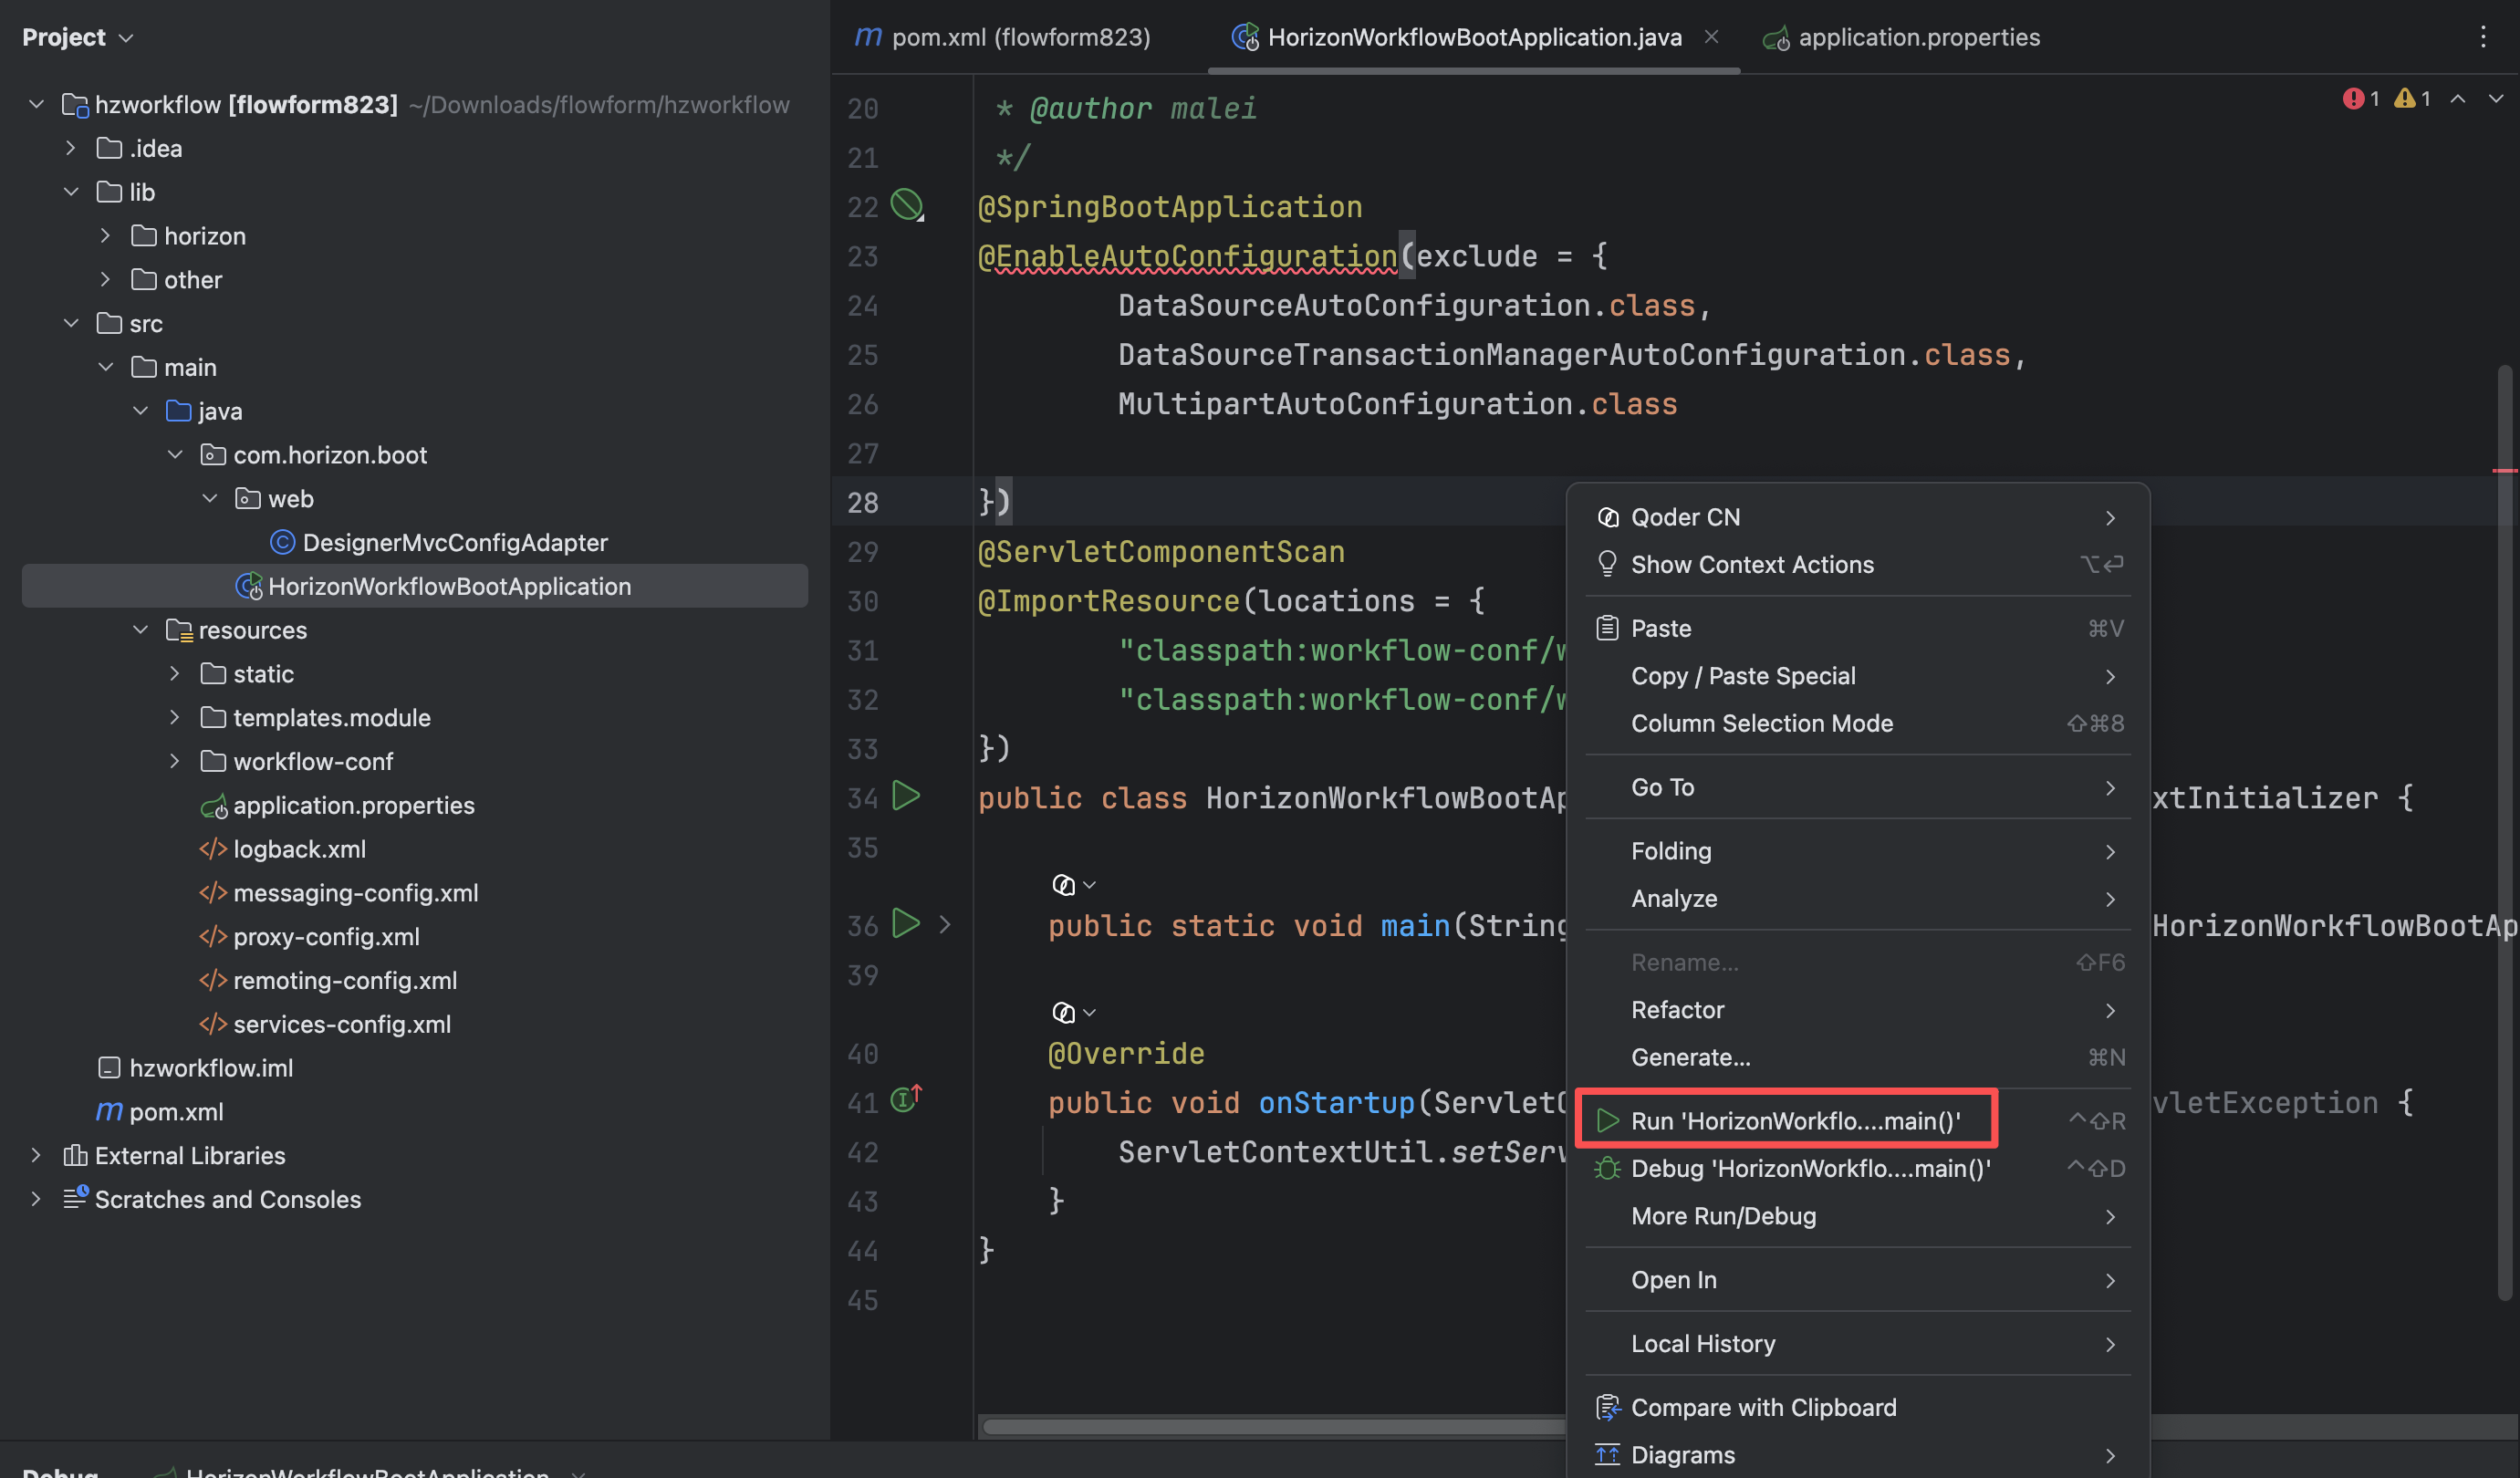The image size is (2520, 1478).
Task: Select messaging-config.xml in the project tree
Action: pyautogui.click(x=355, y=893)
